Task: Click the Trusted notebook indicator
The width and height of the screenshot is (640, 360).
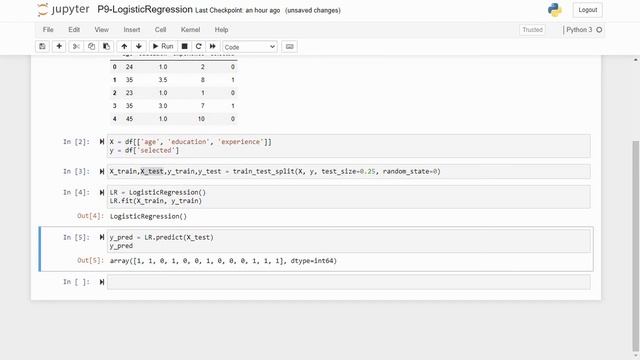Action: (532, 30)
